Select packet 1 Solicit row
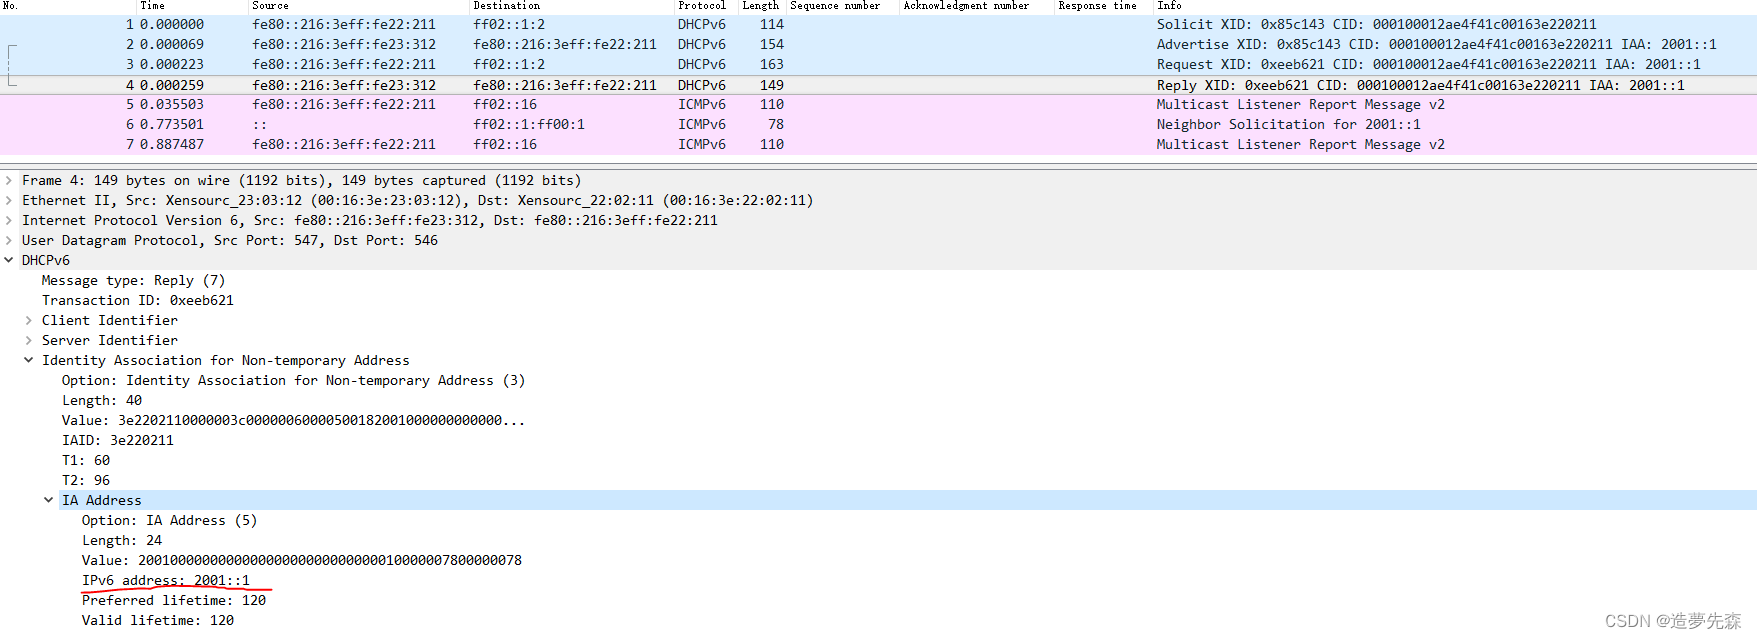The image size is (1757, 639). tap(878, 24)
